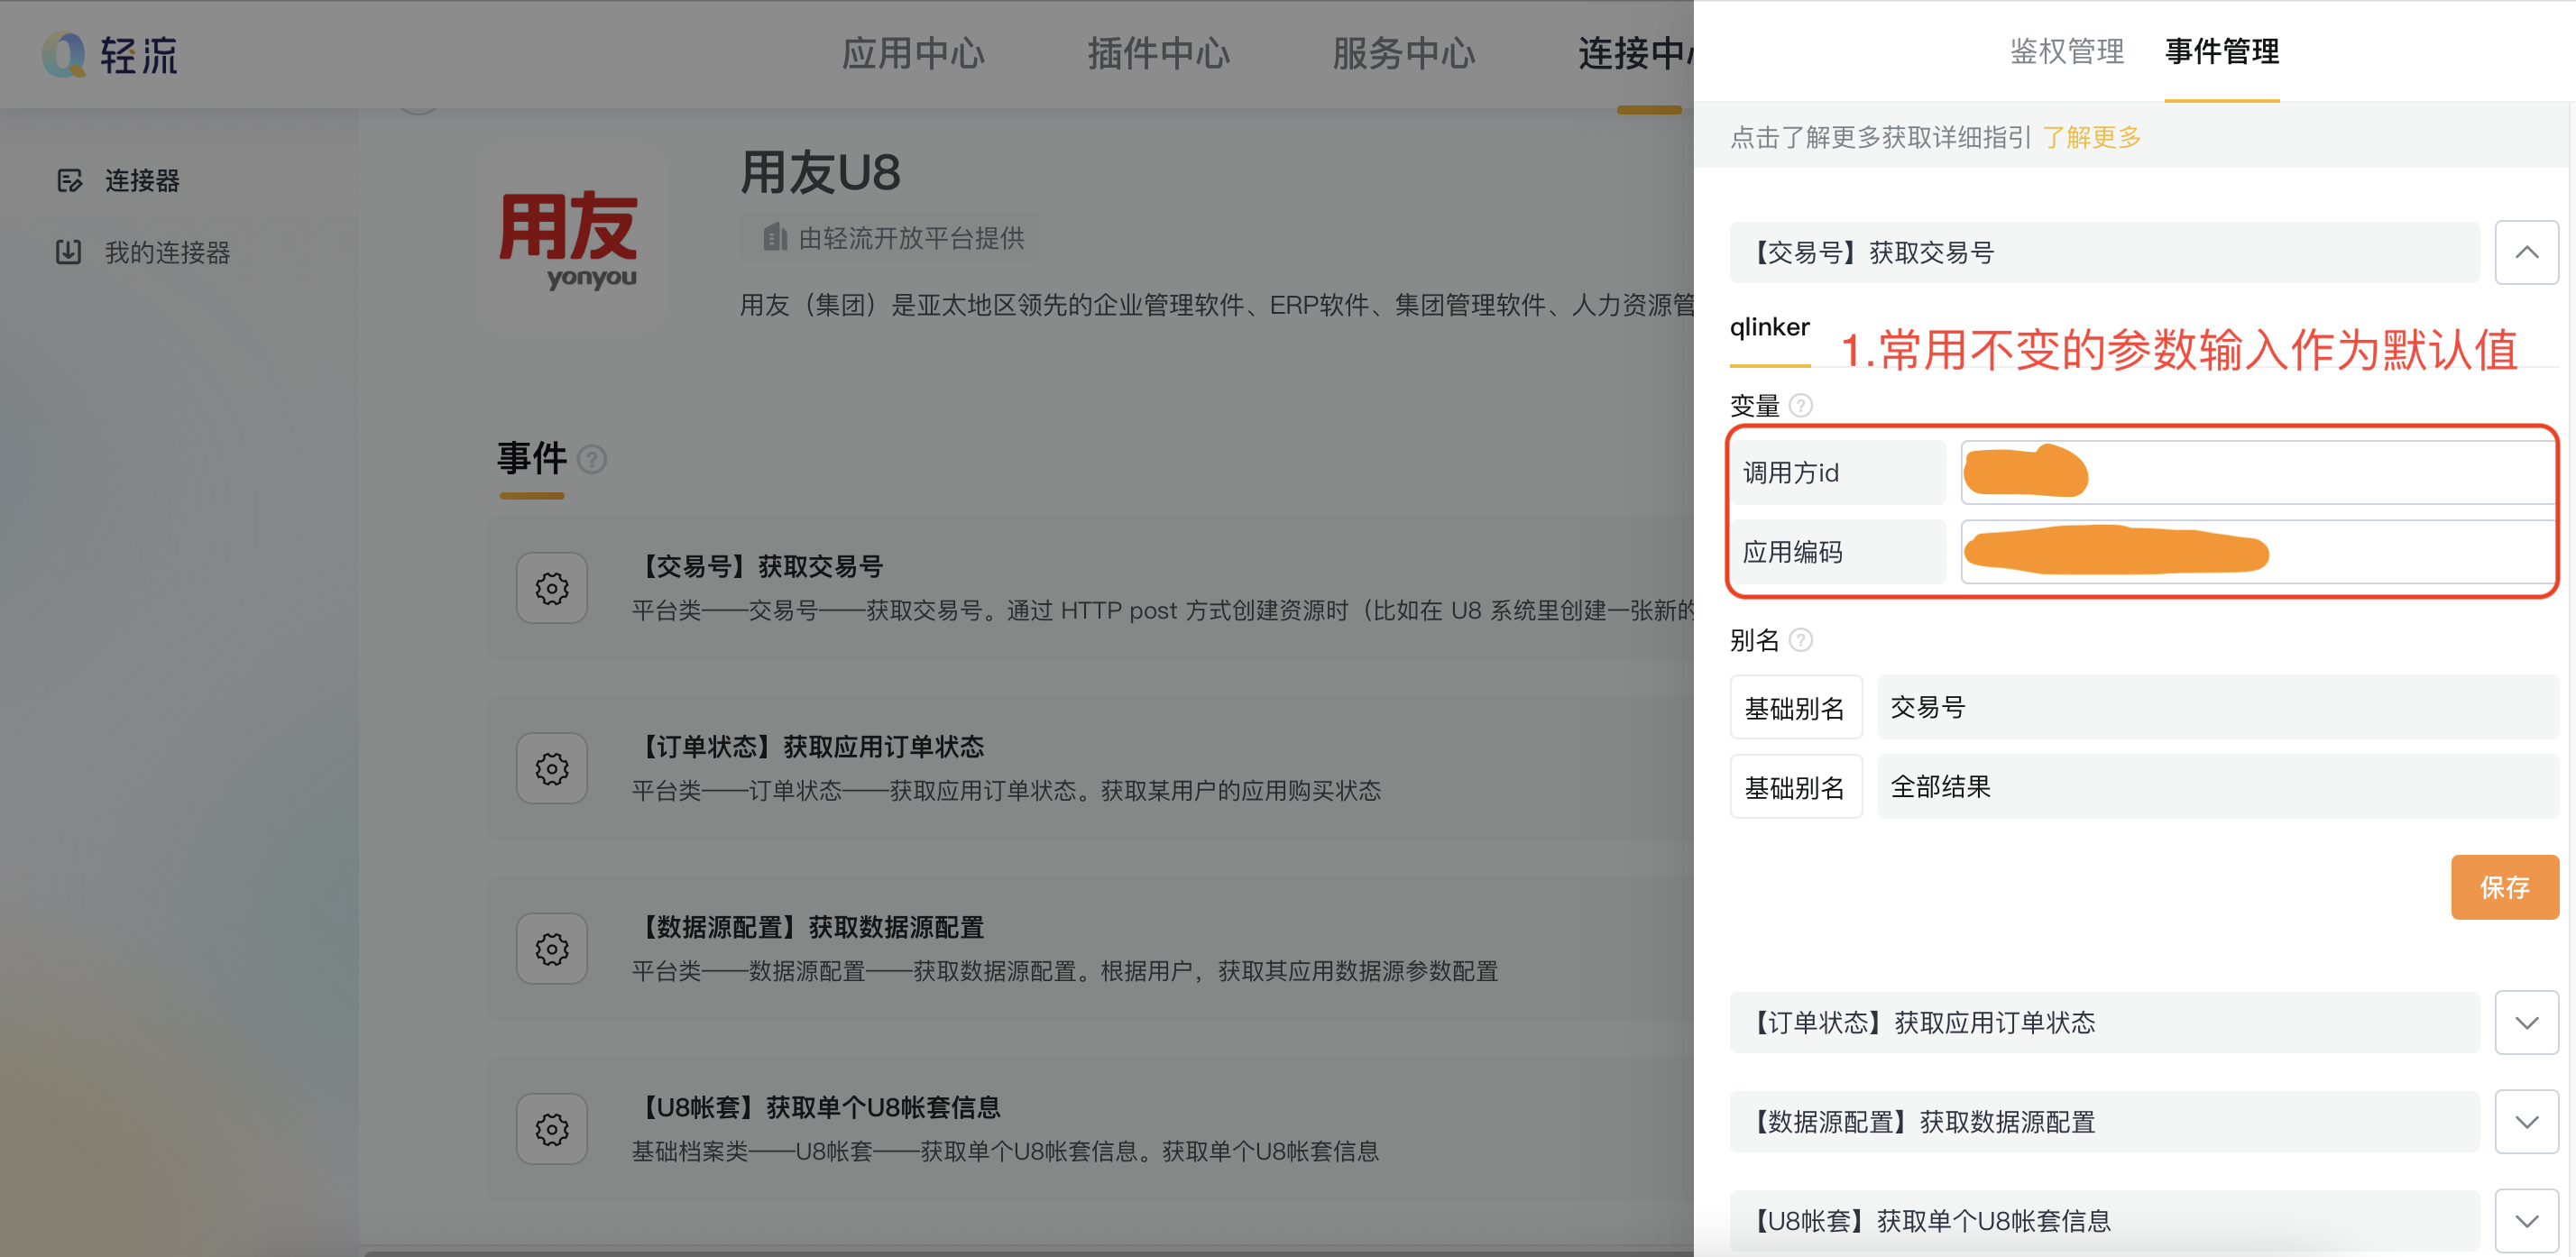This screenshot has width=2576, height=1257.
Task: Click the 基础别名 box beside 全部结果
Action: pos(1796,787)
